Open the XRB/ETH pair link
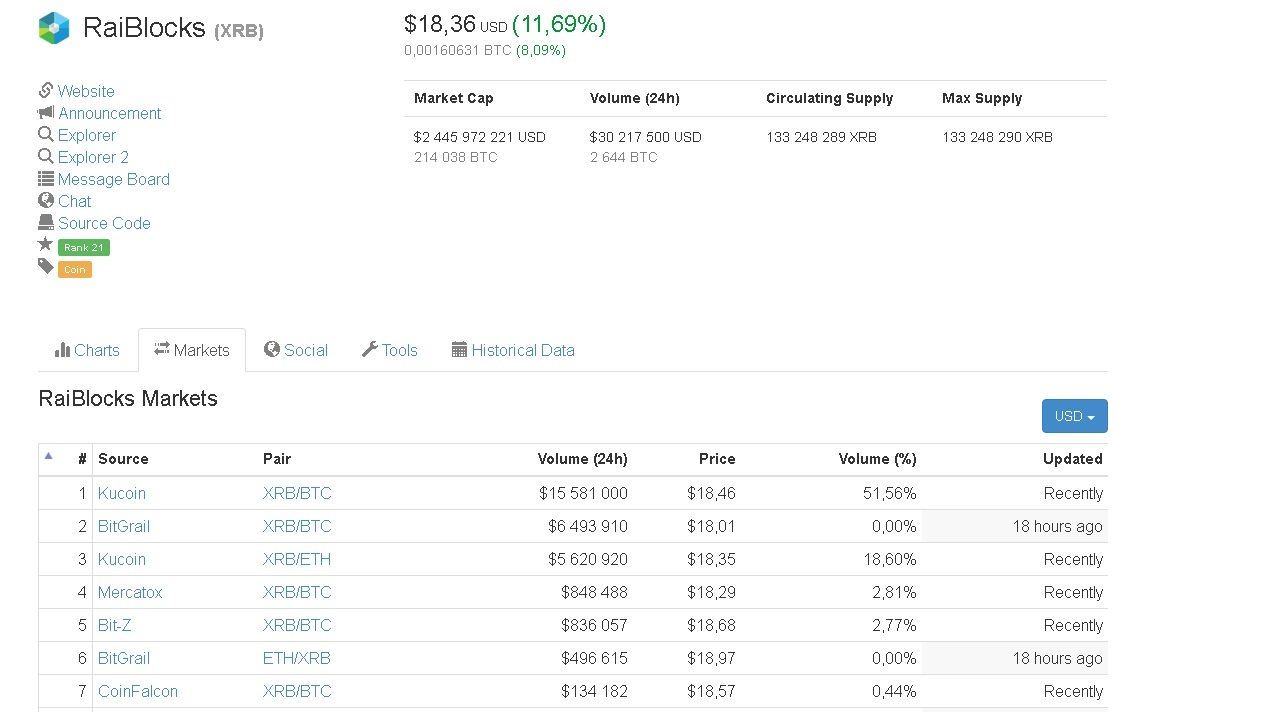 (297, 559)
